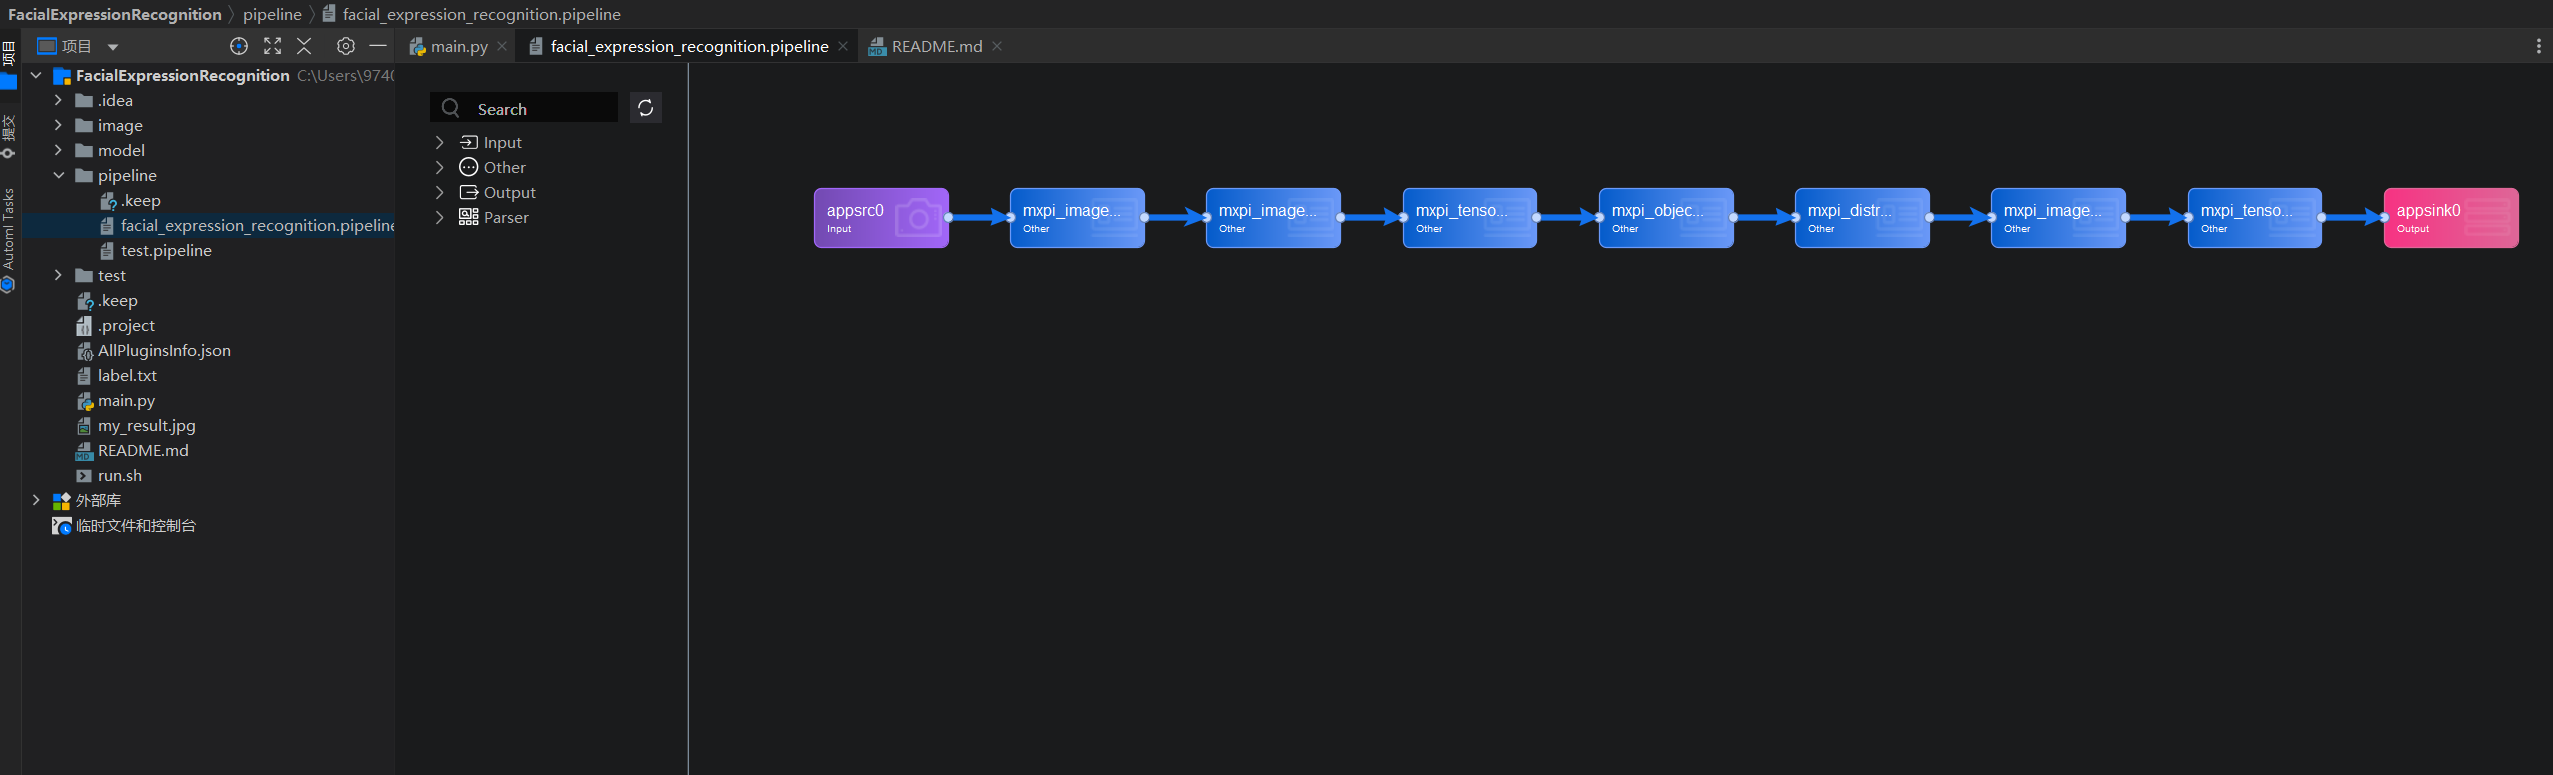
Task: Collapse the pipeline folder
Action: tap(58, 175)
